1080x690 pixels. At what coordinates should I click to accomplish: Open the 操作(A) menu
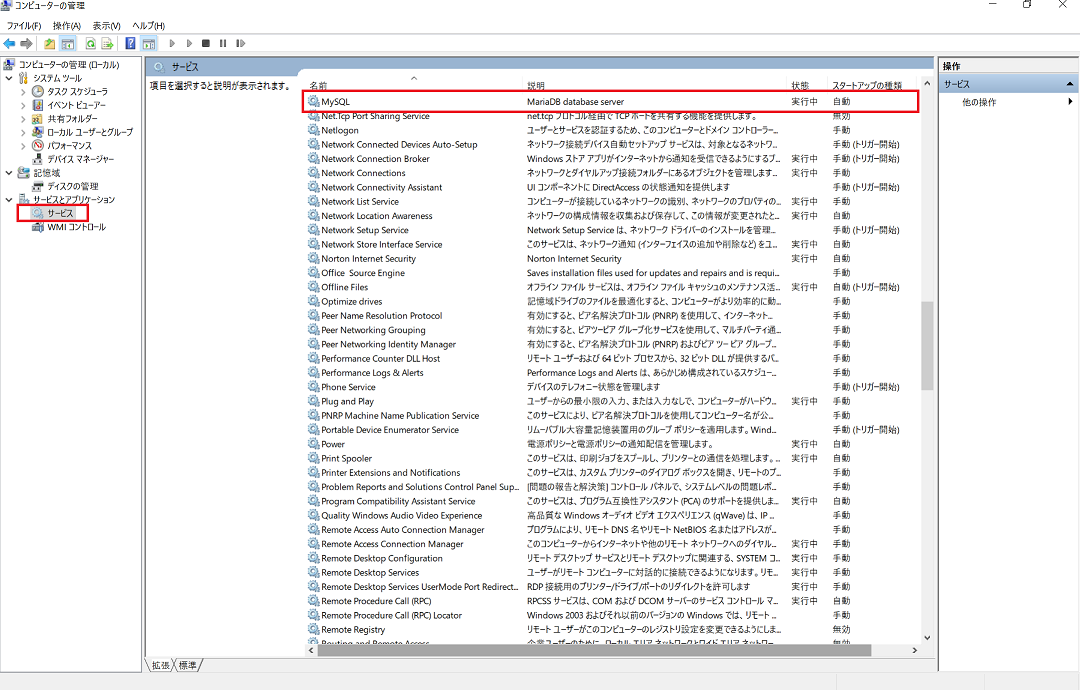pos(67,25)
